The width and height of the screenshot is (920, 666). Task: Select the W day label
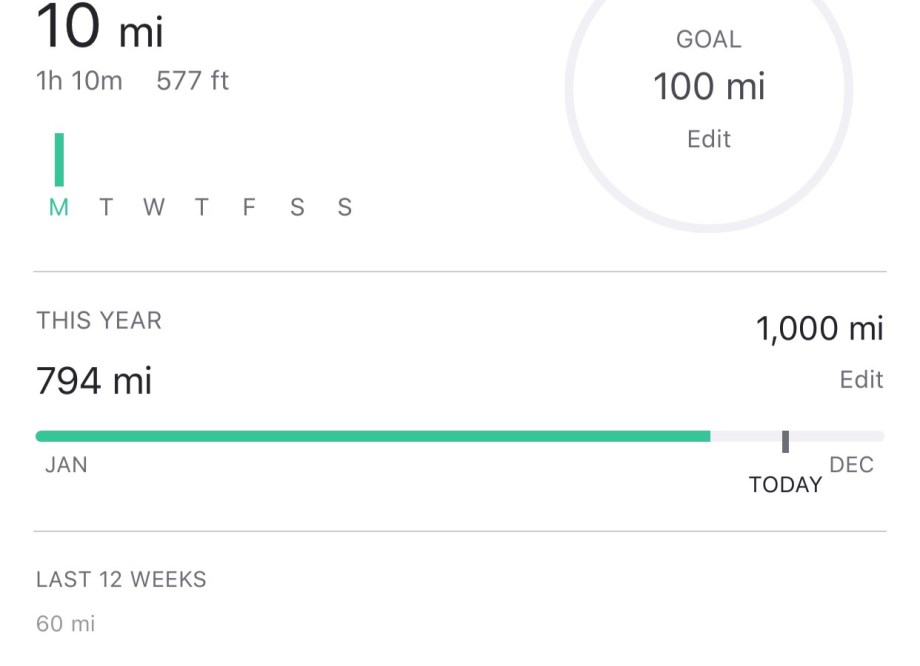(x=153, y=208)
